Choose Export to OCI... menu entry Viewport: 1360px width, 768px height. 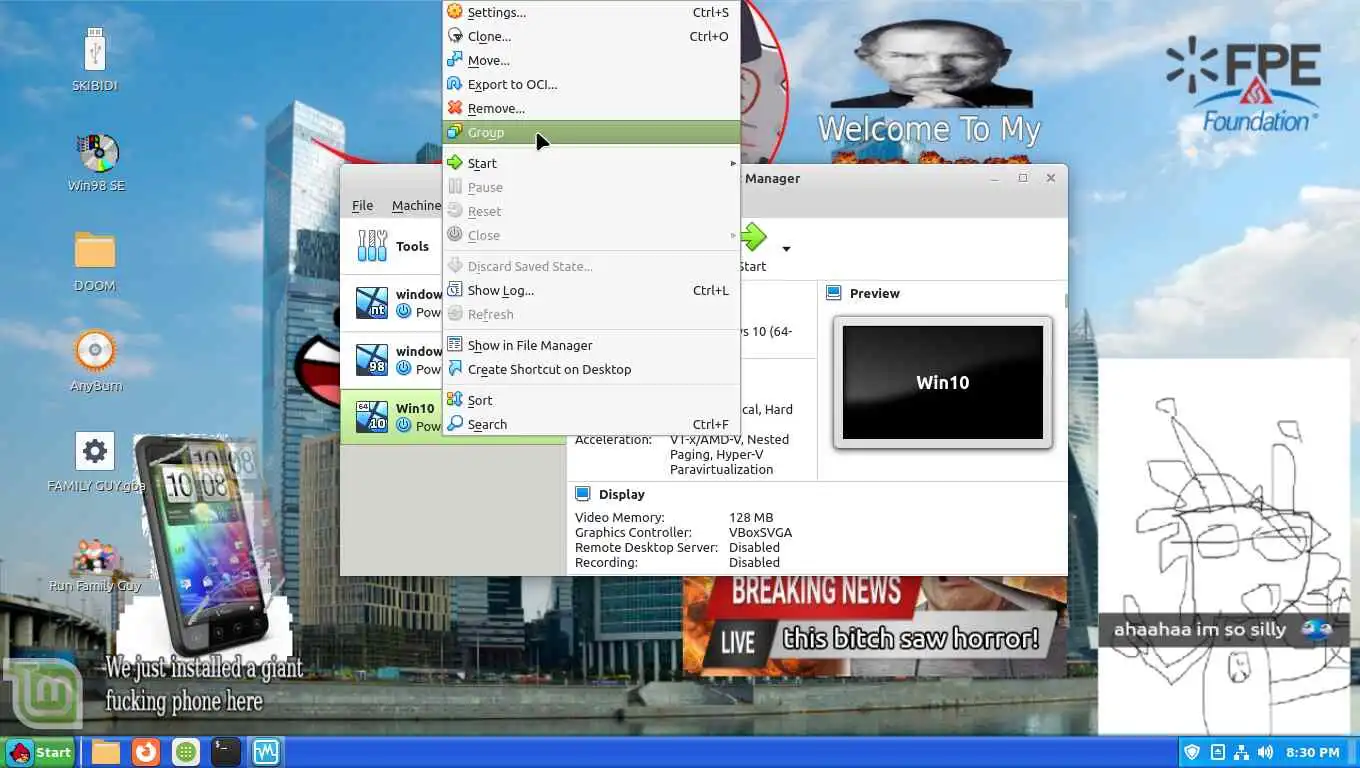591,84
